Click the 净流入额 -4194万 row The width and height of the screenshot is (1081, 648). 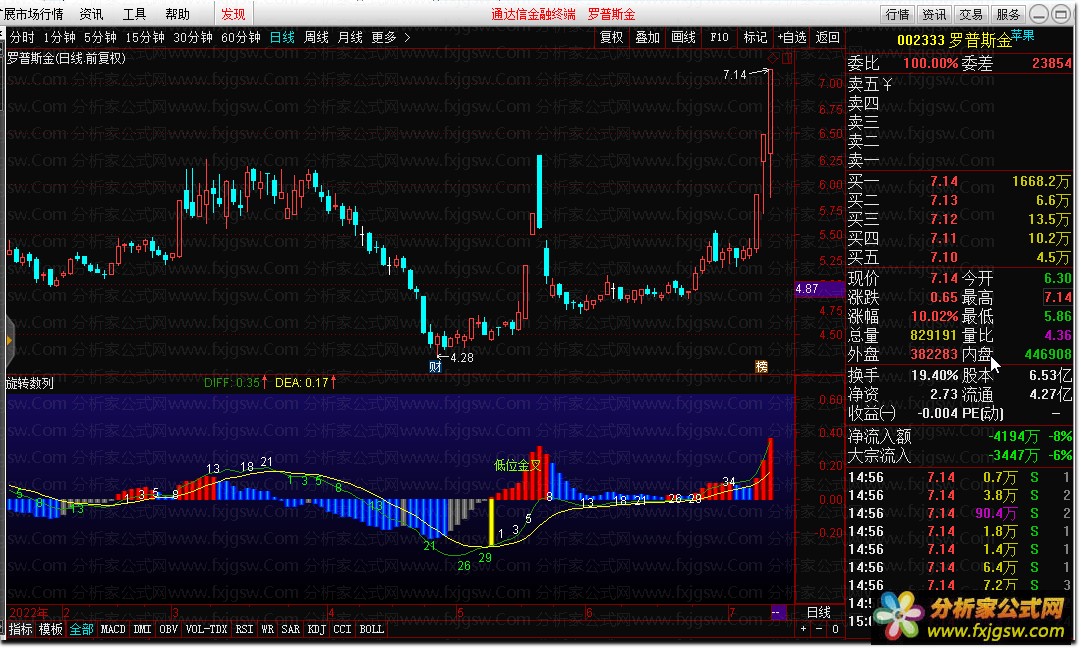tap(959, 436)
